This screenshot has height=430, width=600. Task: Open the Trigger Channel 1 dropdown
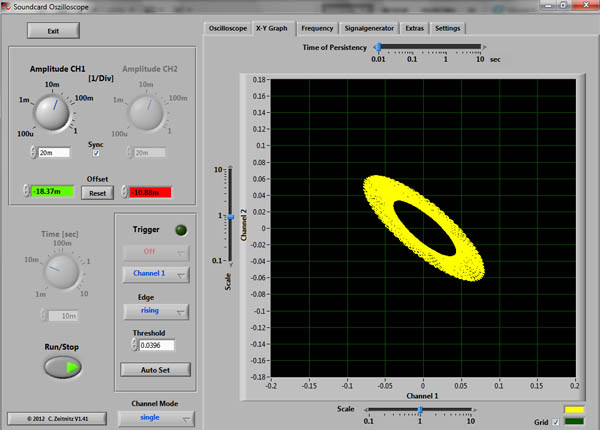click(153, 274)
